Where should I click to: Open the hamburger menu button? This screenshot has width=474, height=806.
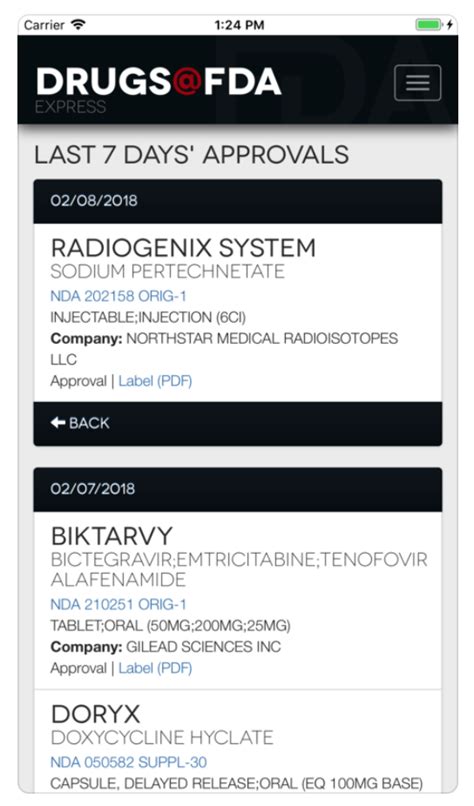417,83
